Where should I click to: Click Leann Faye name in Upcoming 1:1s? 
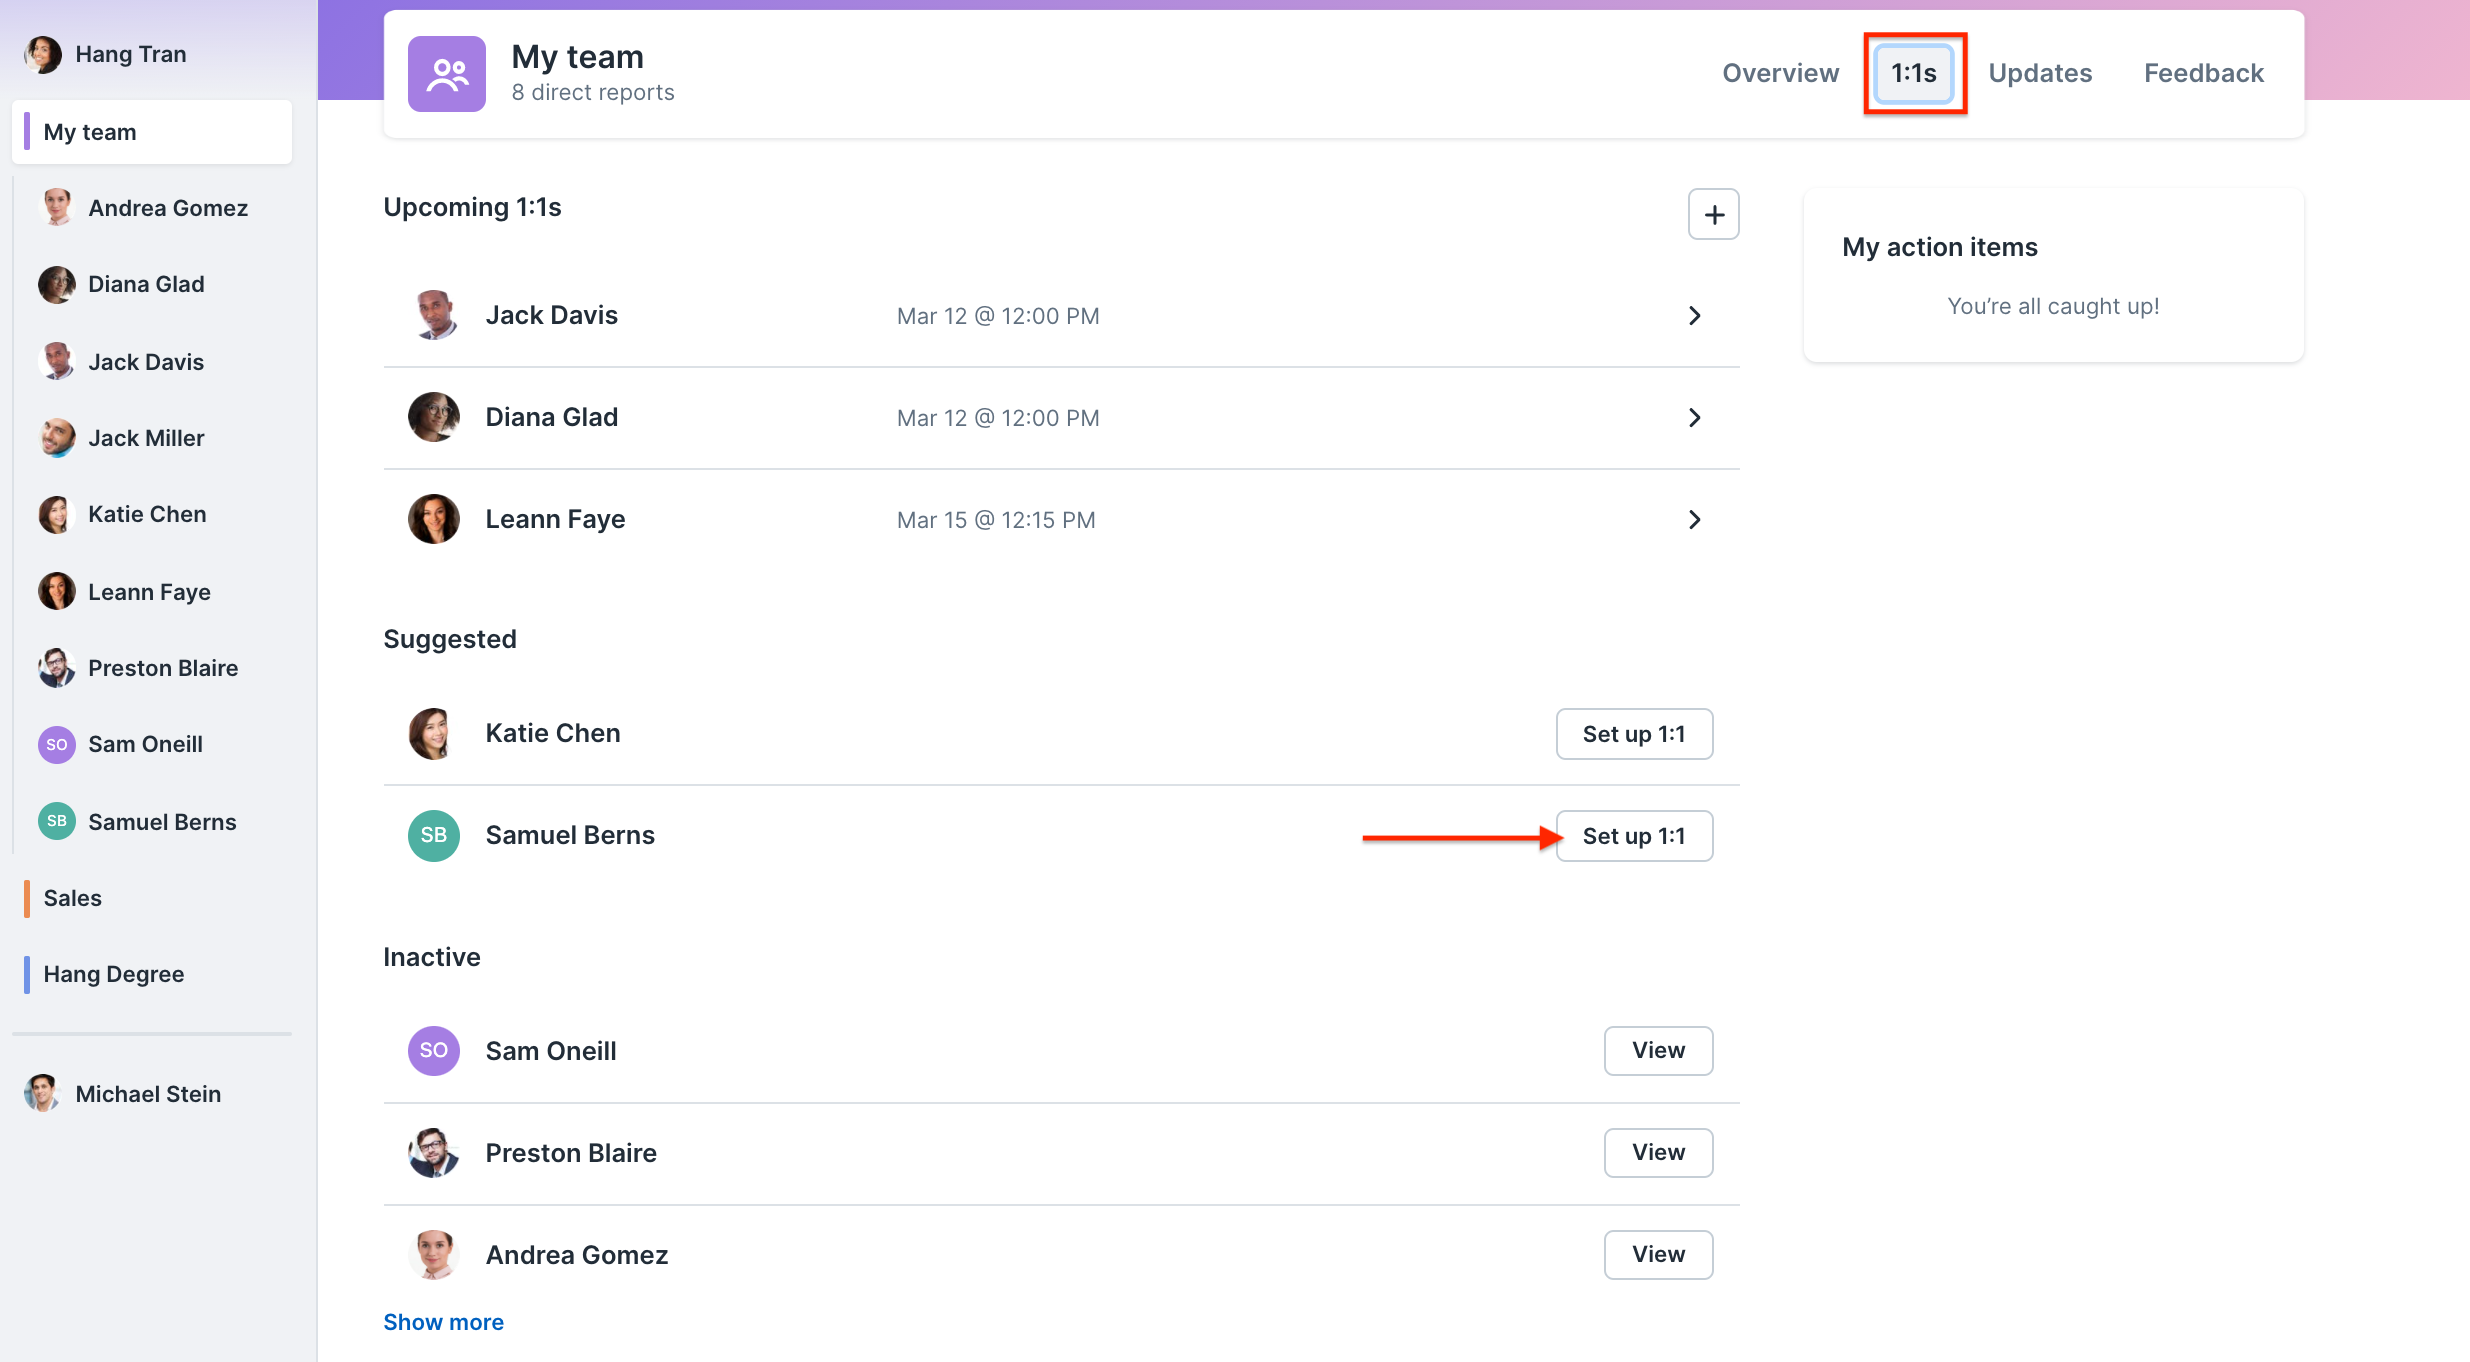pyautogui.click(x=555, y=520)
